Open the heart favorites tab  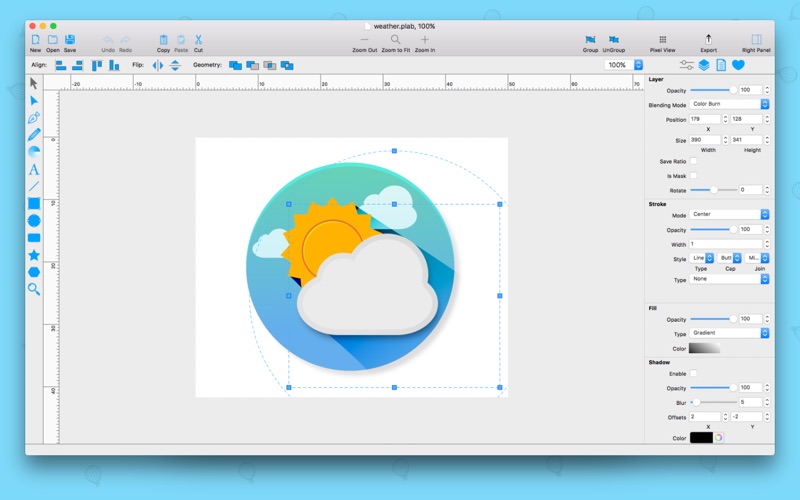(x=738, y=65)
